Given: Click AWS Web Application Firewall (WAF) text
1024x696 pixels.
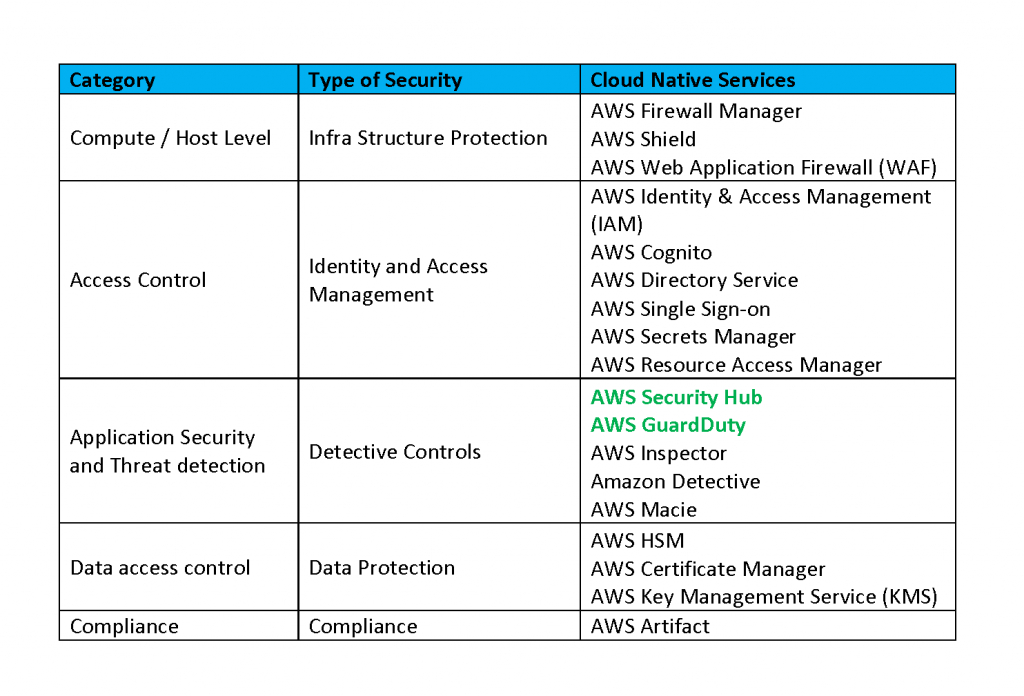Looking at the screenshot, I should [x=763, y=168].
